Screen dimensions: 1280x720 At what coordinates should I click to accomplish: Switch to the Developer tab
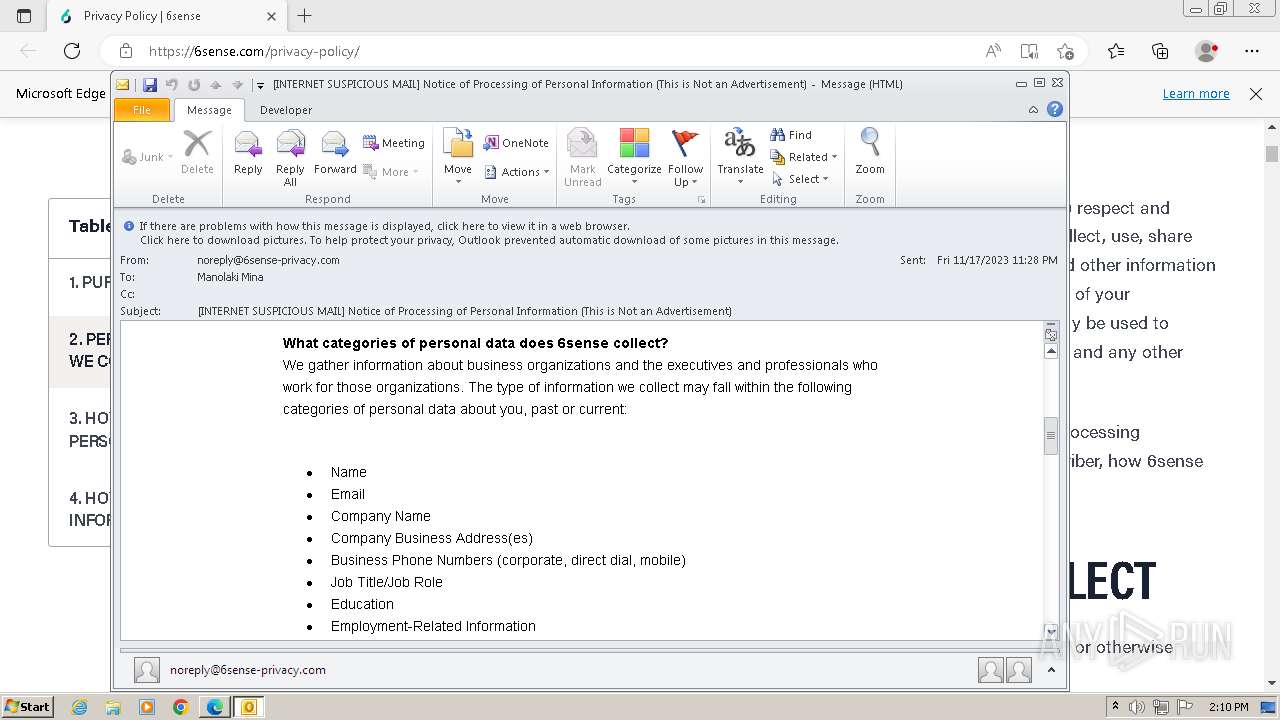click(x=286, y=110)
